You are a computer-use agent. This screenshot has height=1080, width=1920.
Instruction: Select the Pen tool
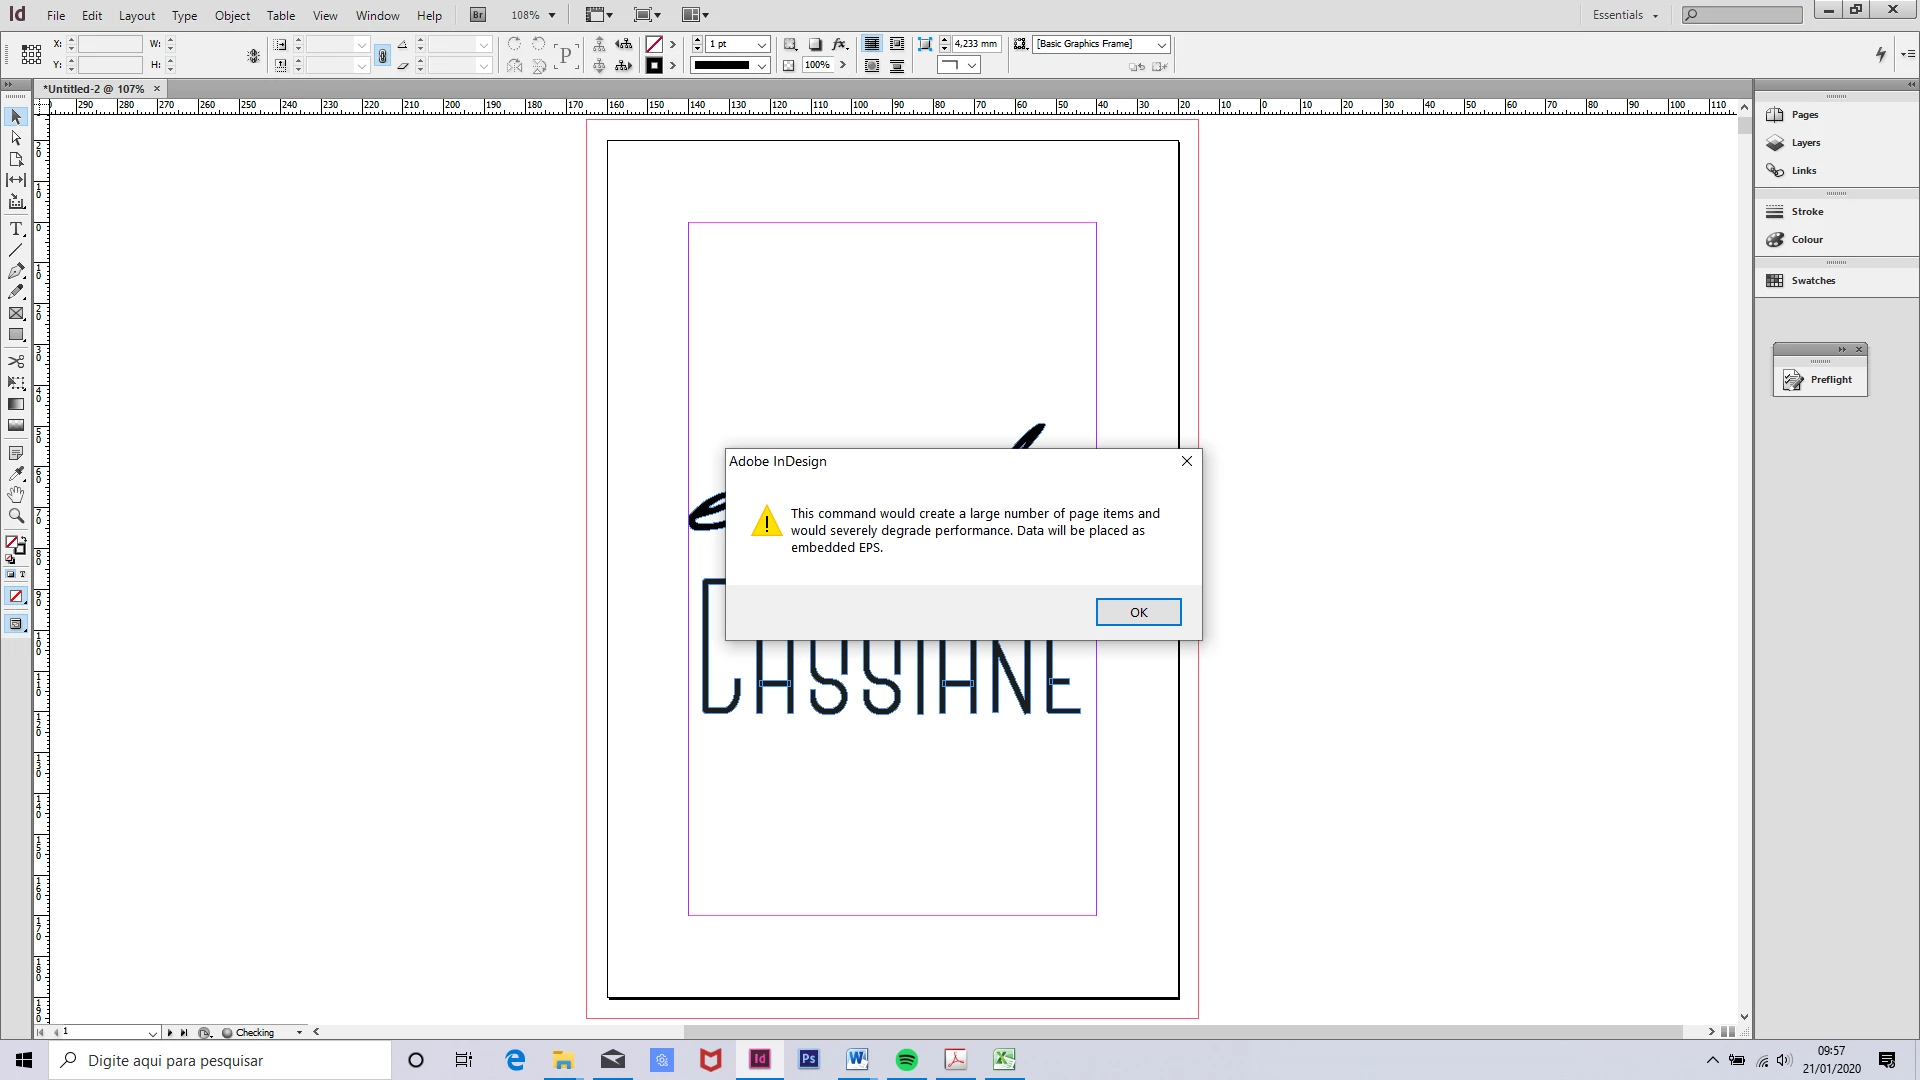[16, 271]
